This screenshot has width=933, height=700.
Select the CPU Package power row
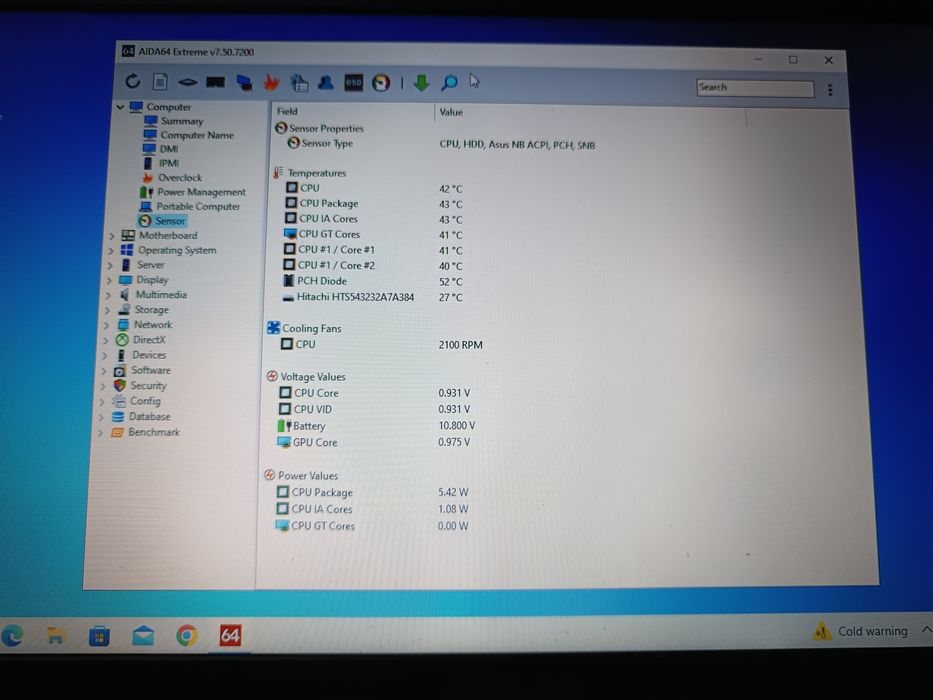pos(372,492)
